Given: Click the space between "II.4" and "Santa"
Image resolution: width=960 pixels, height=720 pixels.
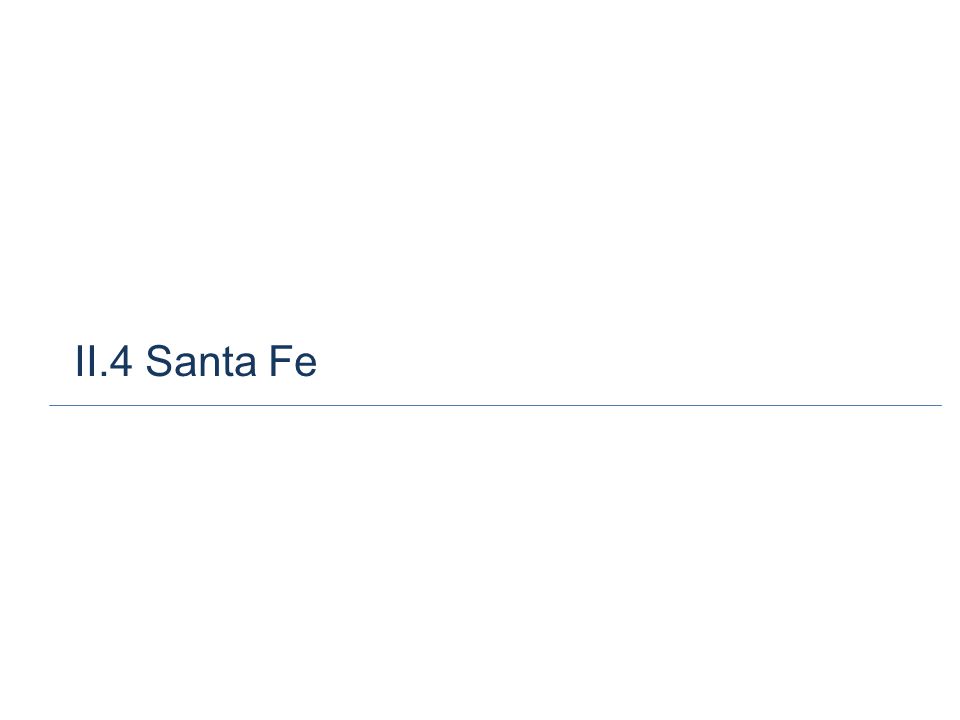Looking at the screenshot, I should point(139,361).
